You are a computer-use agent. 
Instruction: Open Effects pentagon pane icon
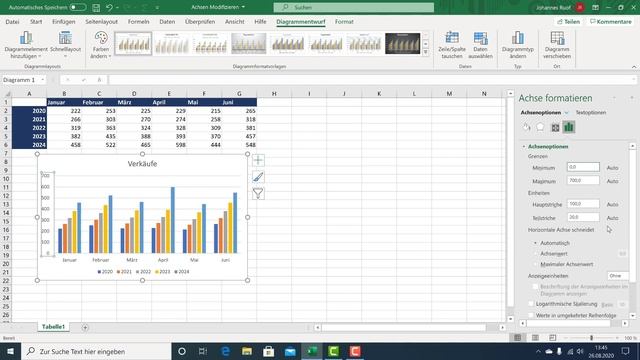[x=540, y=127]
